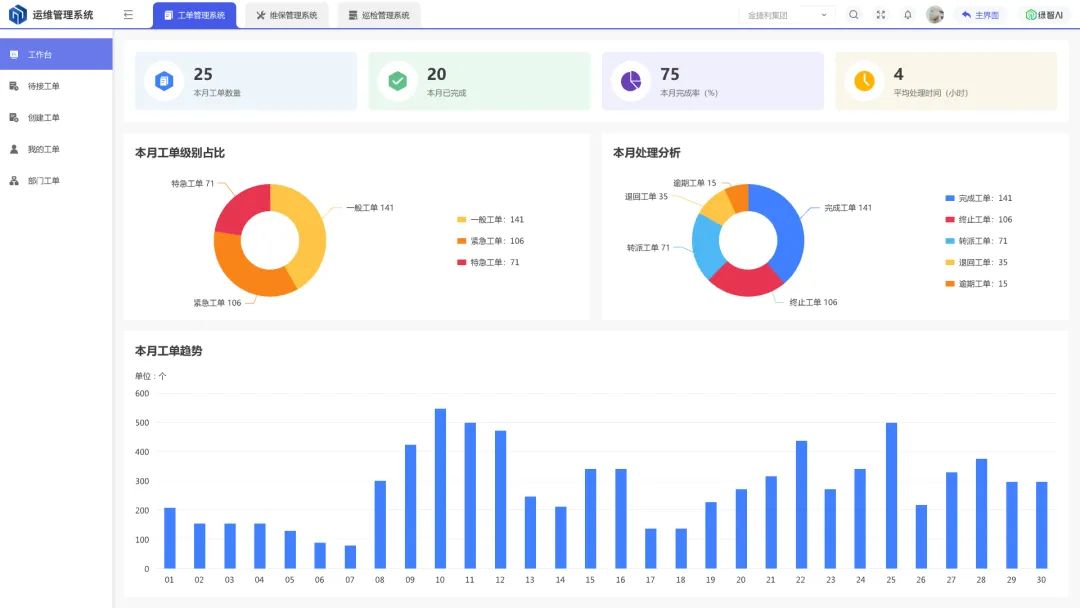Select the tallest bar, day 10, in 本月工单趋势

[440, 489]
